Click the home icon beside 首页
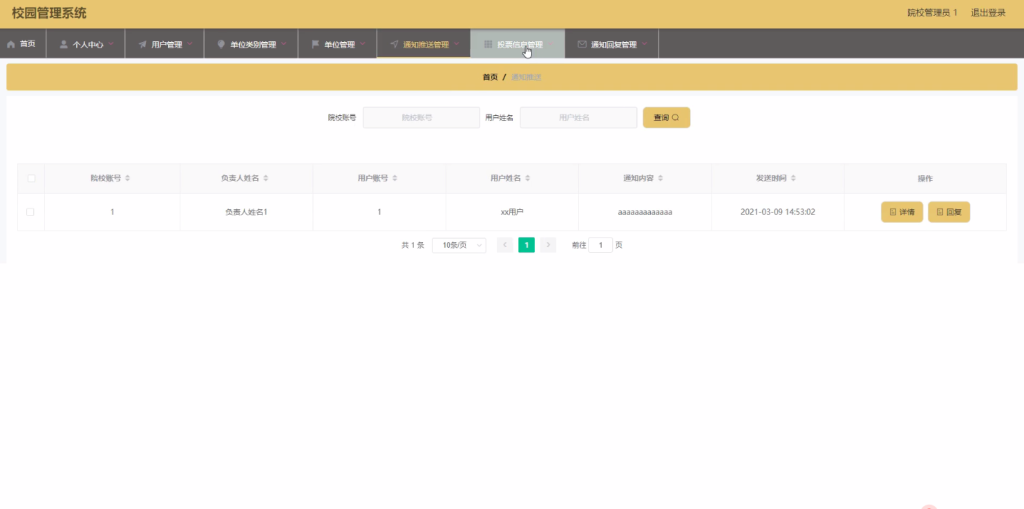Screen dimensions: 1024x509 pyautogui.click(x=11, y=44)
